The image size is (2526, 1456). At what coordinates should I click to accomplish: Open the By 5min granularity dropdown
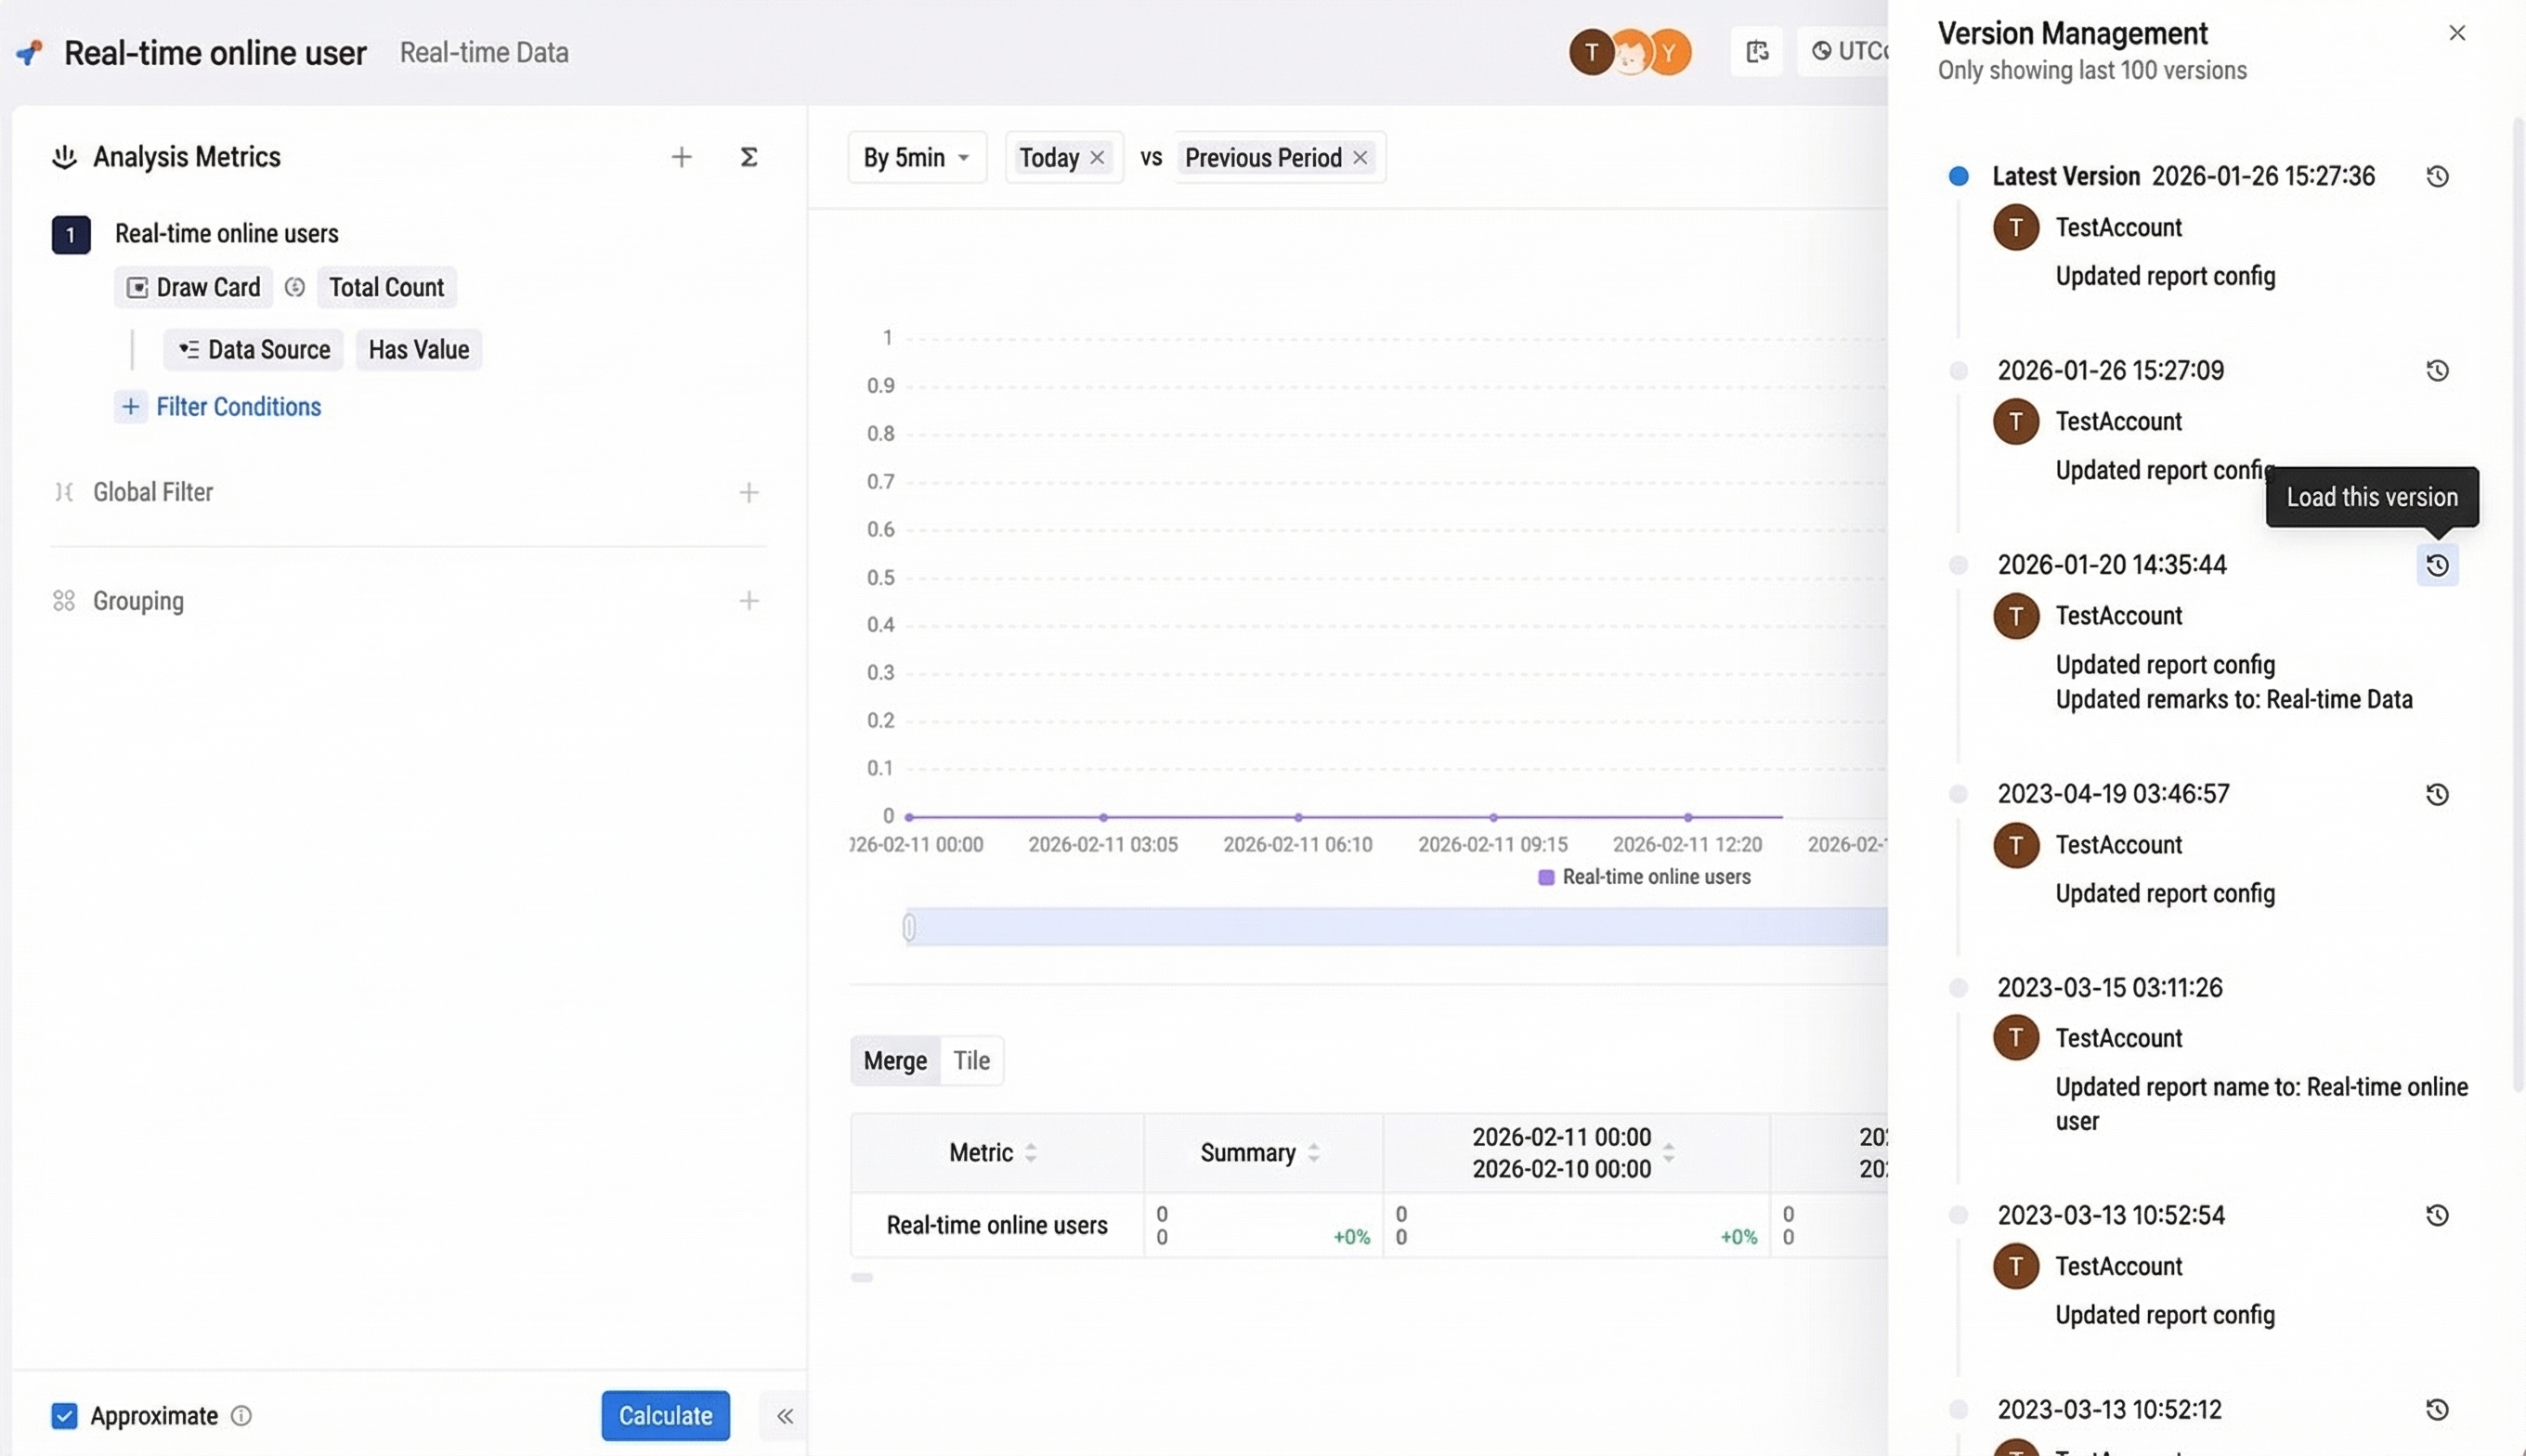917,157
